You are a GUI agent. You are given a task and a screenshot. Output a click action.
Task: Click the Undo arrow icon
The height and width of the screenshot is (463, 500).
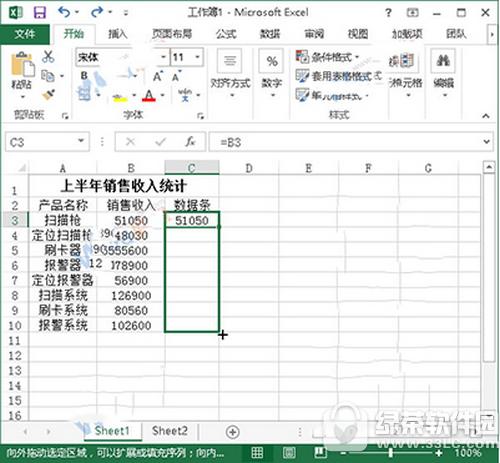[x=64, y=12]
